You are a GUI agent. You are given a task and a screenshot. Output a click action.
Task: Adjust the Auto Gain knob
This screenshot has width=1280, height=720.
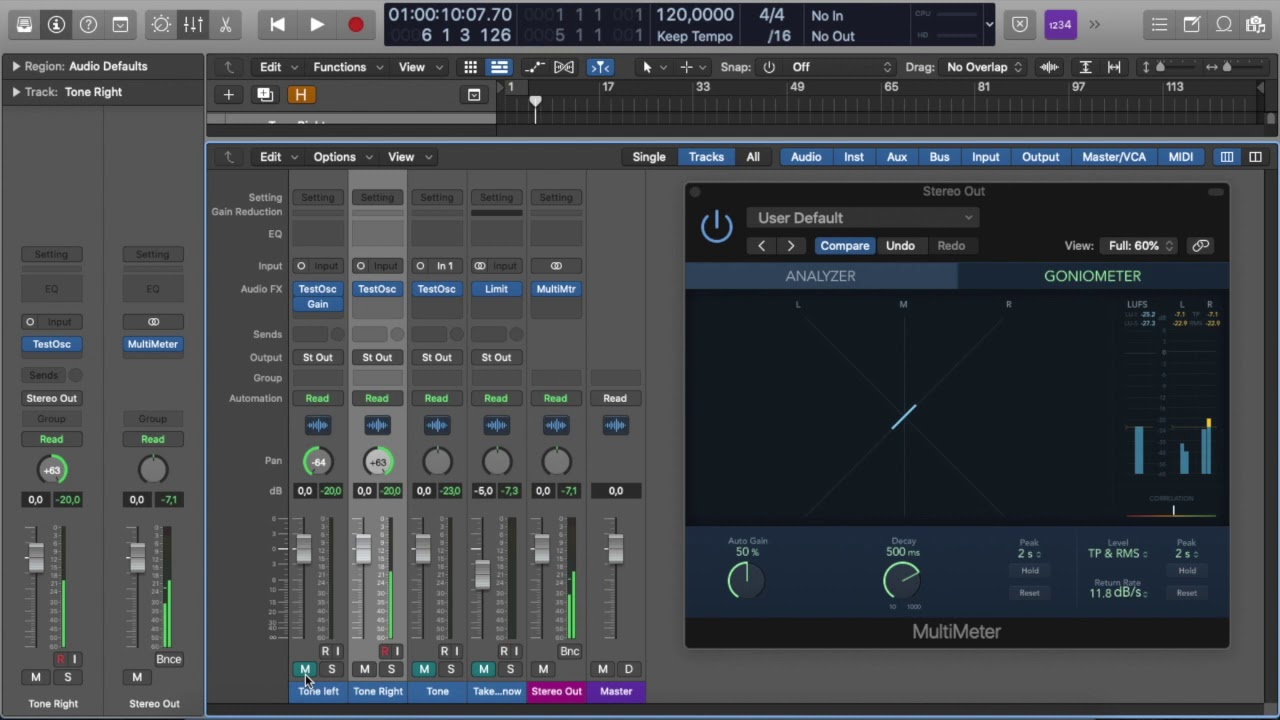[746, 580]
